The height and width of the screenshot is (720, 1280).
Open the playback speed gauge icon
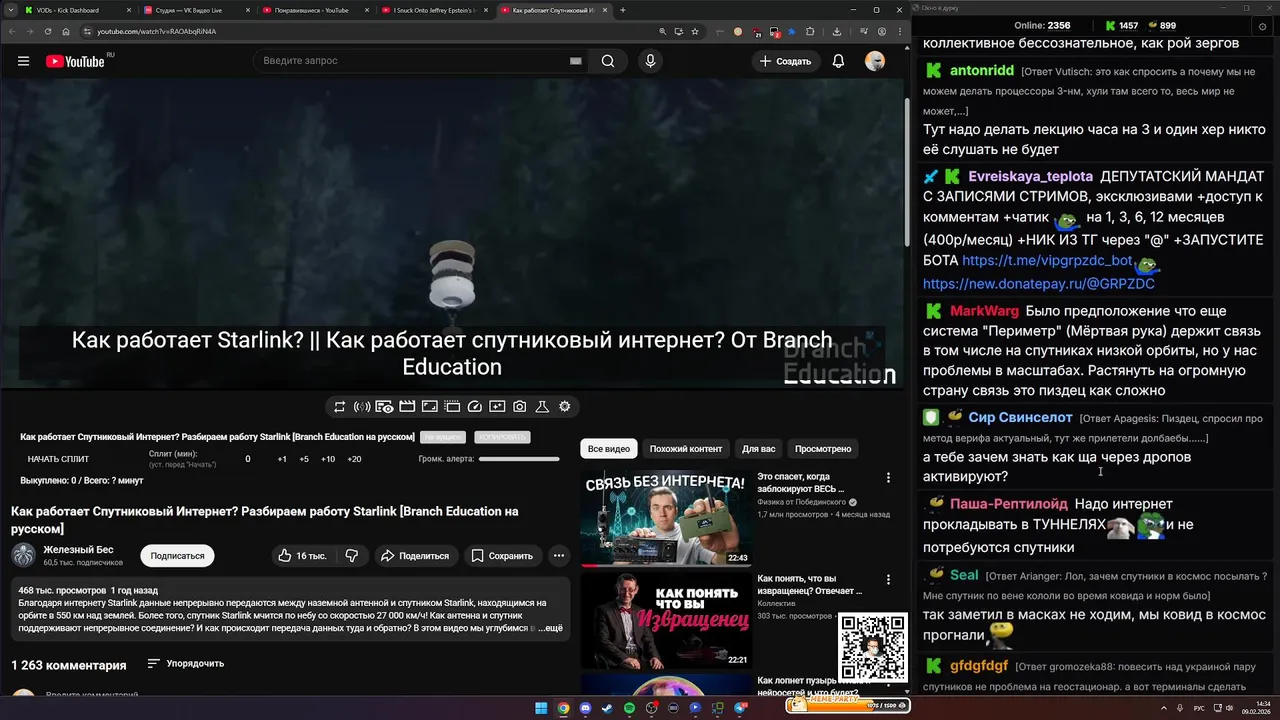coord(475,407)
